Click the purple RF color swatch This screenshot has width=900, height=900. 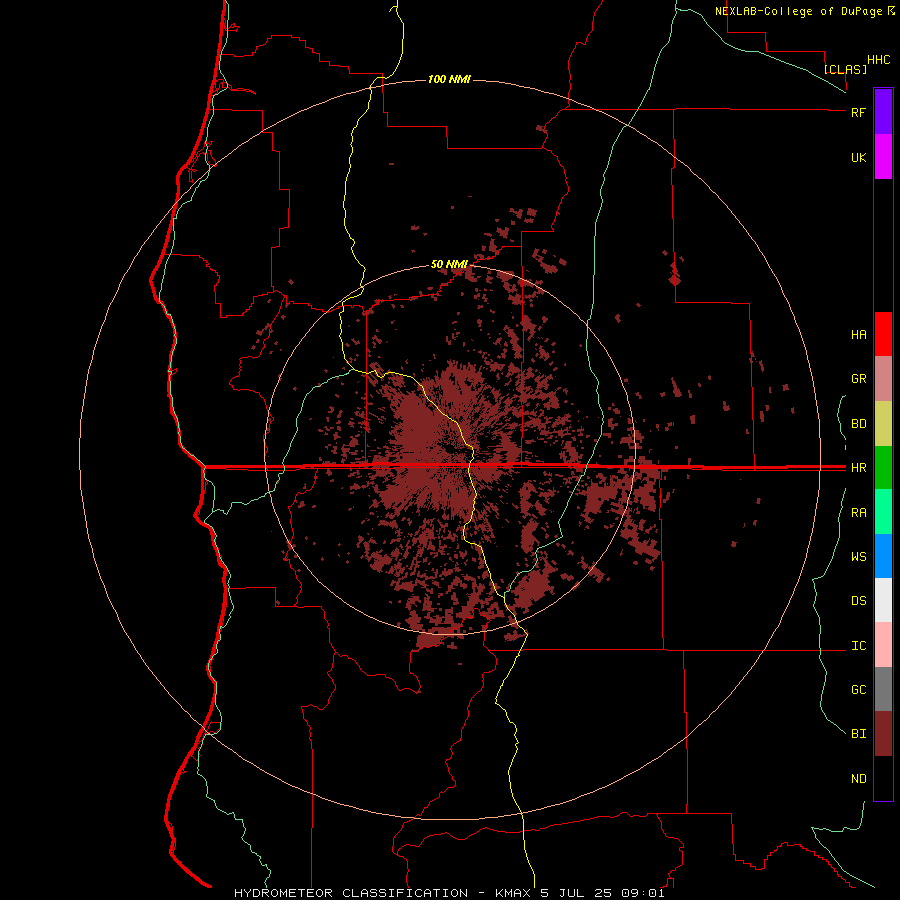[x=883, y=112]
